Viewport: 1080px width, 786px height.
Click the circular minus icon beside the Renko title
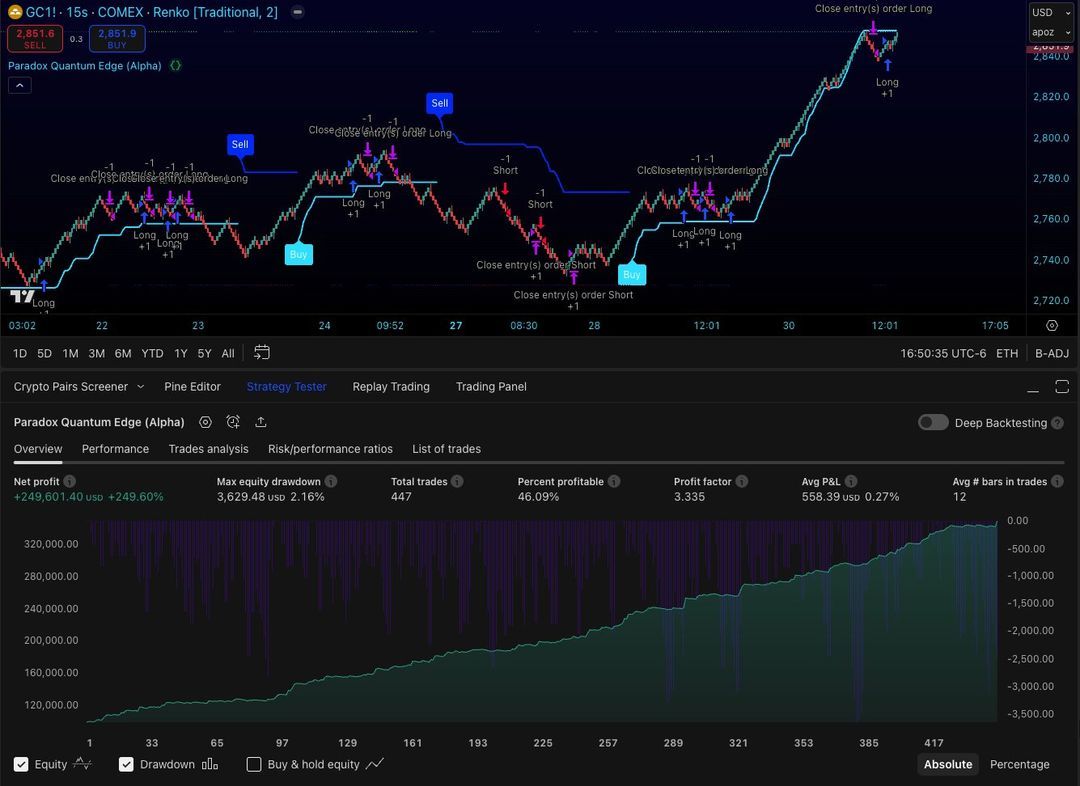296,12
